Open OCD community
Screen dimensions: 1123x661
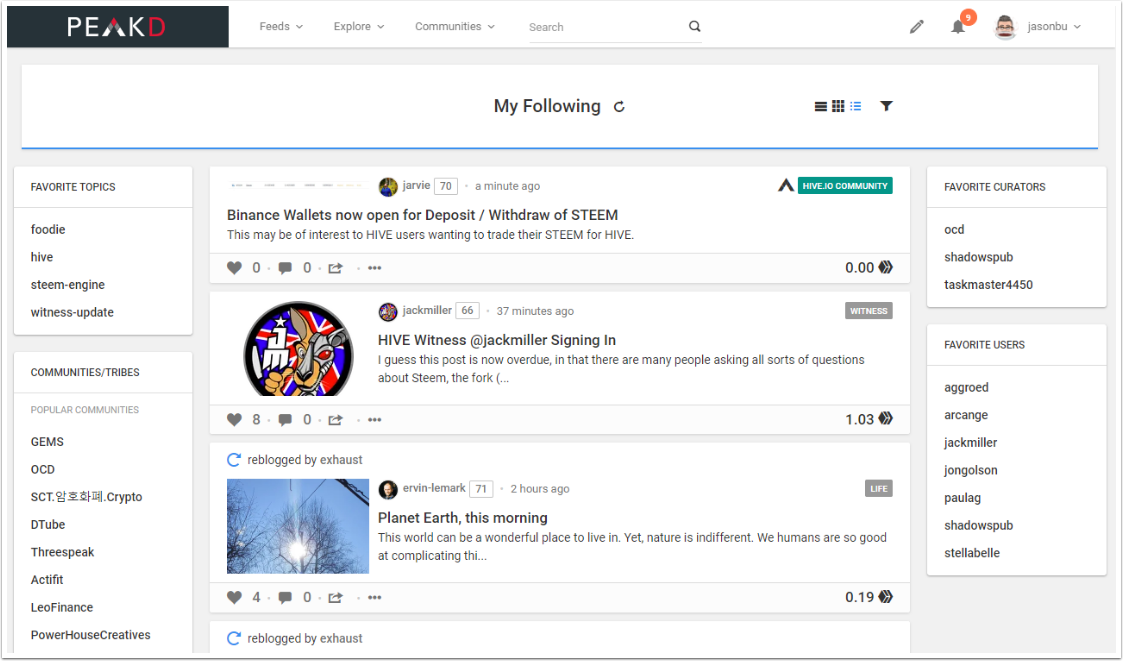tap(42, 470)
